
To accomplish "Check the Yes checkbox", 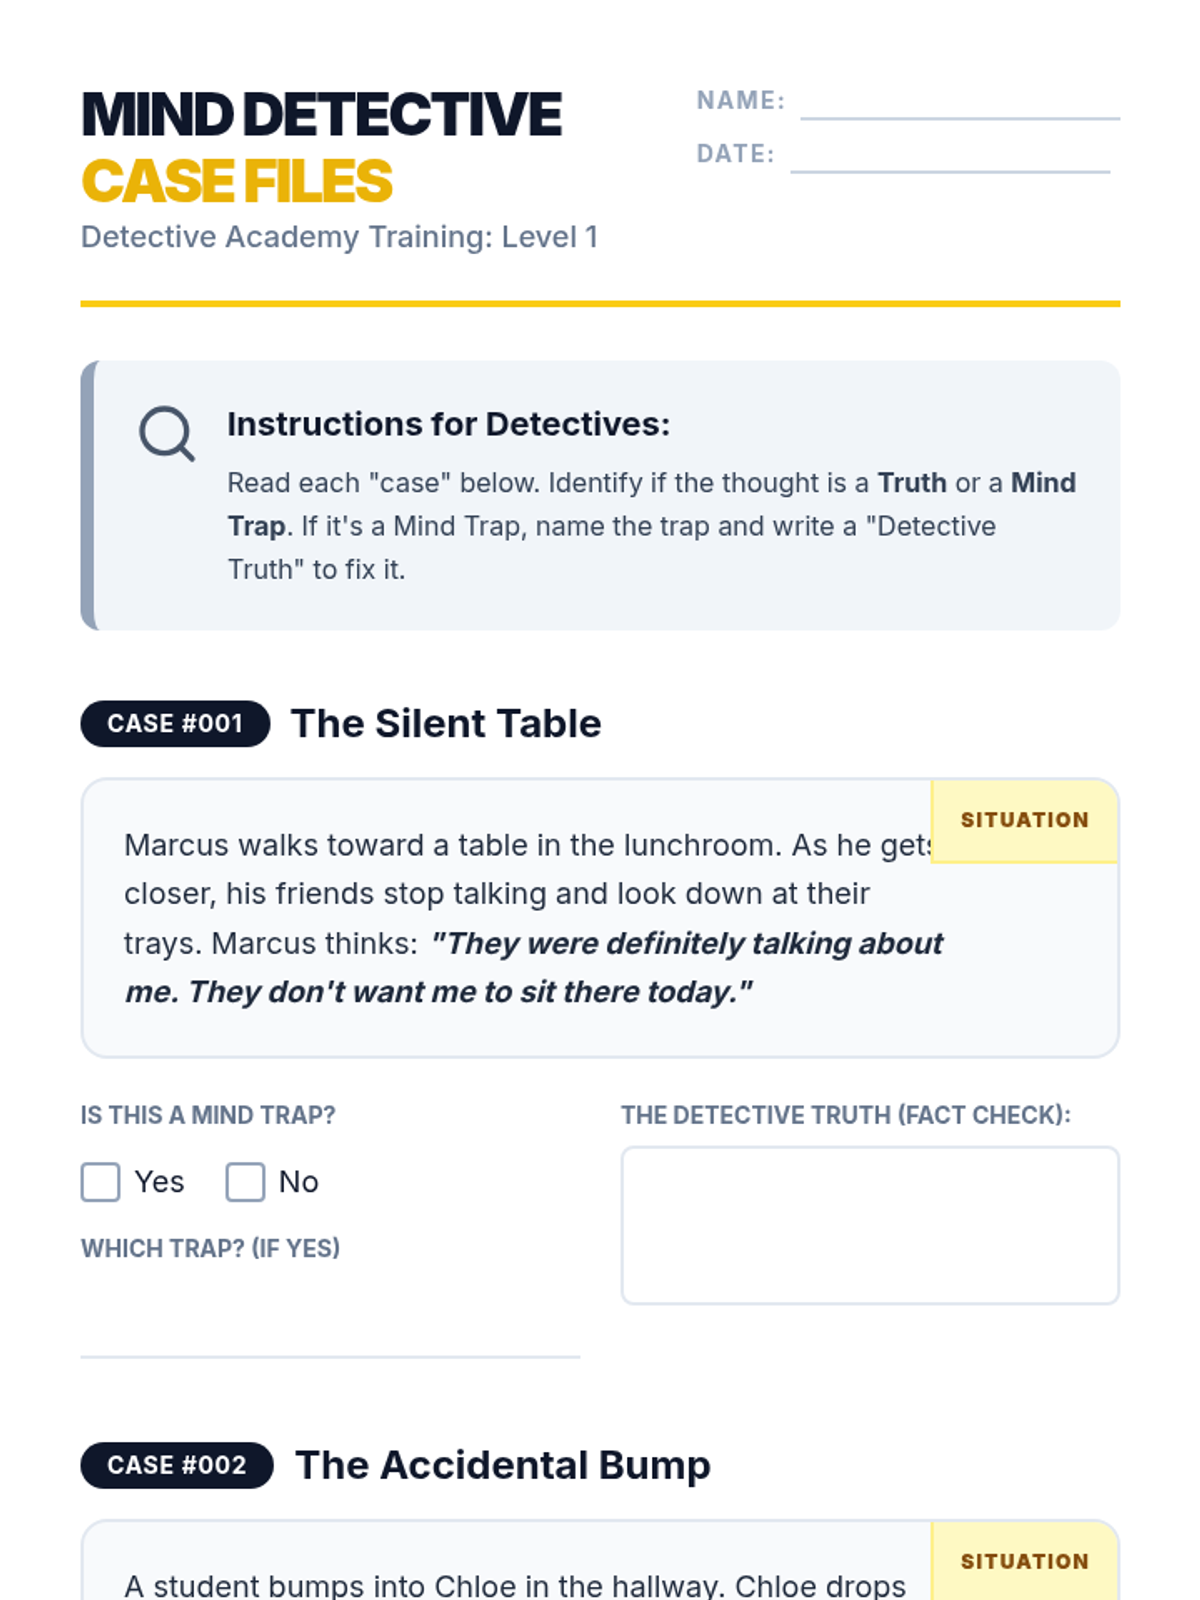I will pyautogui.click(x=101, y=1182).
